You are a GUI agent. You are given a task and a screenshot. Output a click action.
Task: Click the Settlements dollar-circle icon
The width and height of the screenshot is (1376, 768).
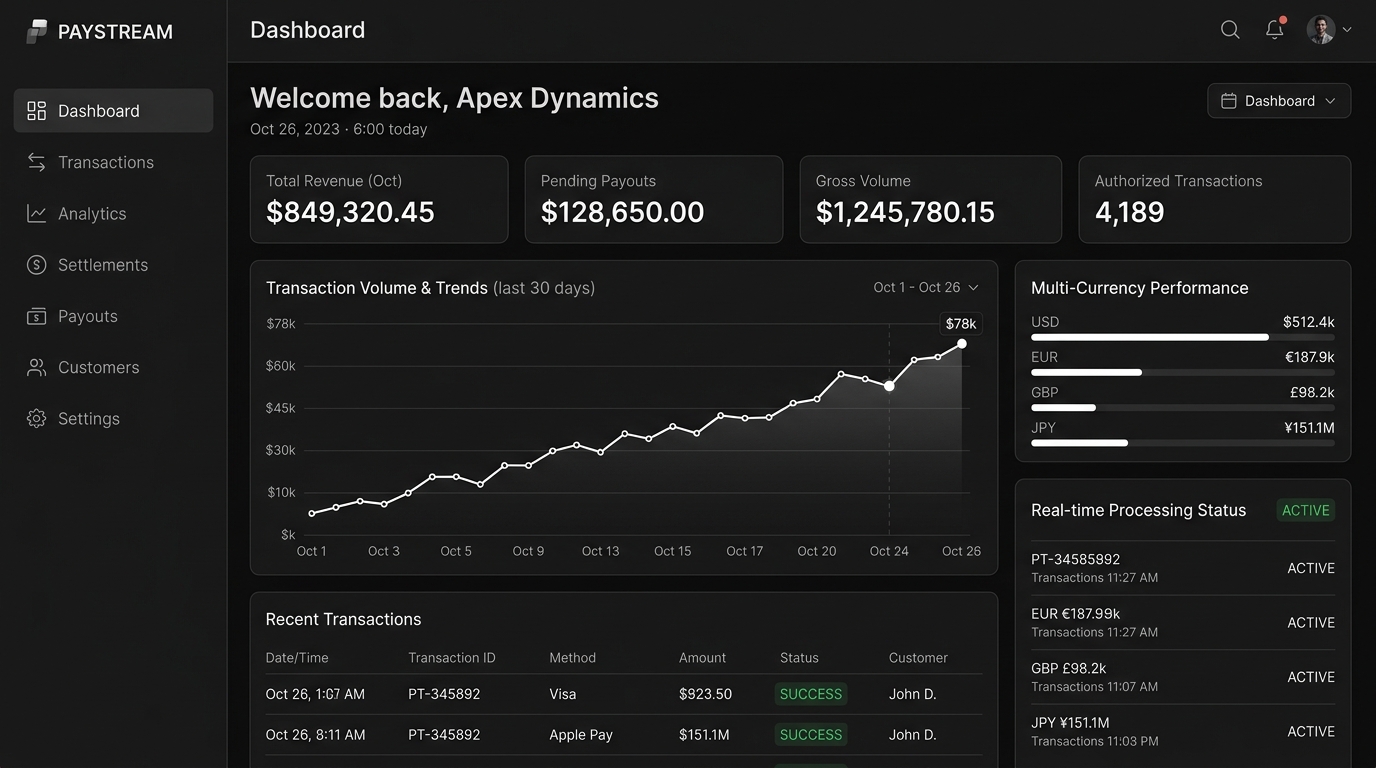[37, 265]
